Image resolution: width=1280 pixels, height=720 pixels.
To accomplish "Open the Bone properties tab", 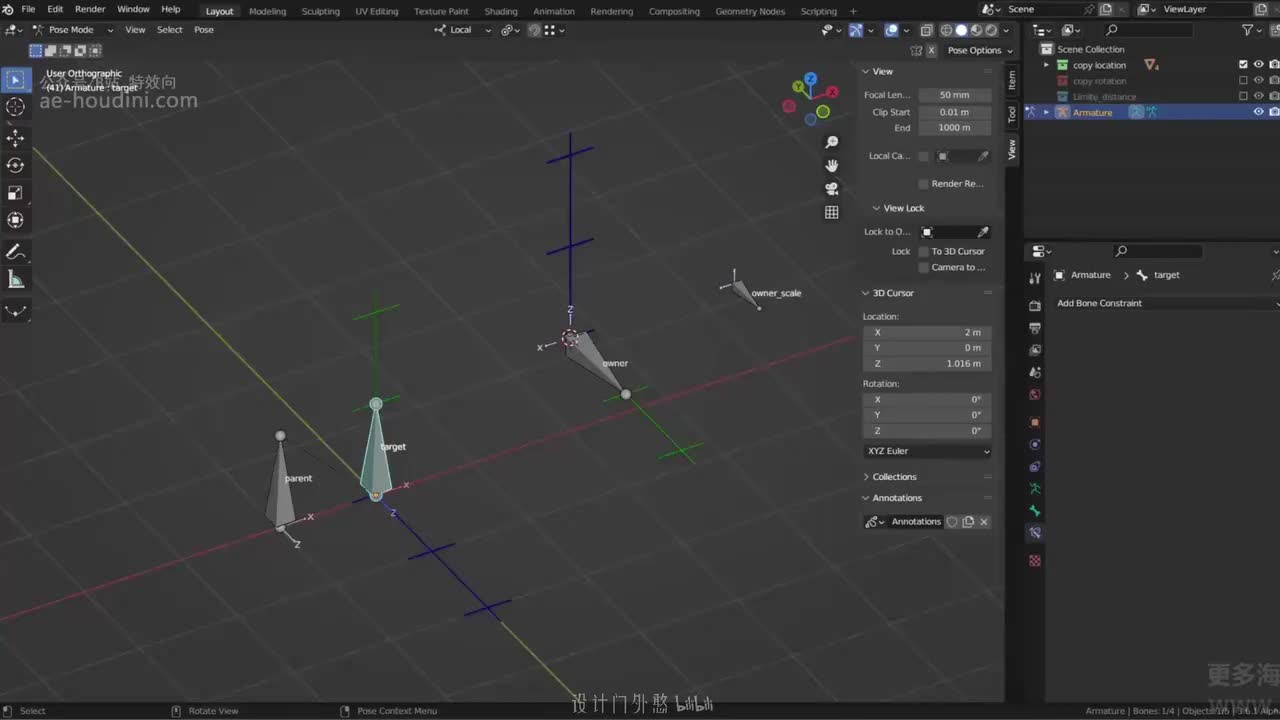I will tap(1035, 511).
